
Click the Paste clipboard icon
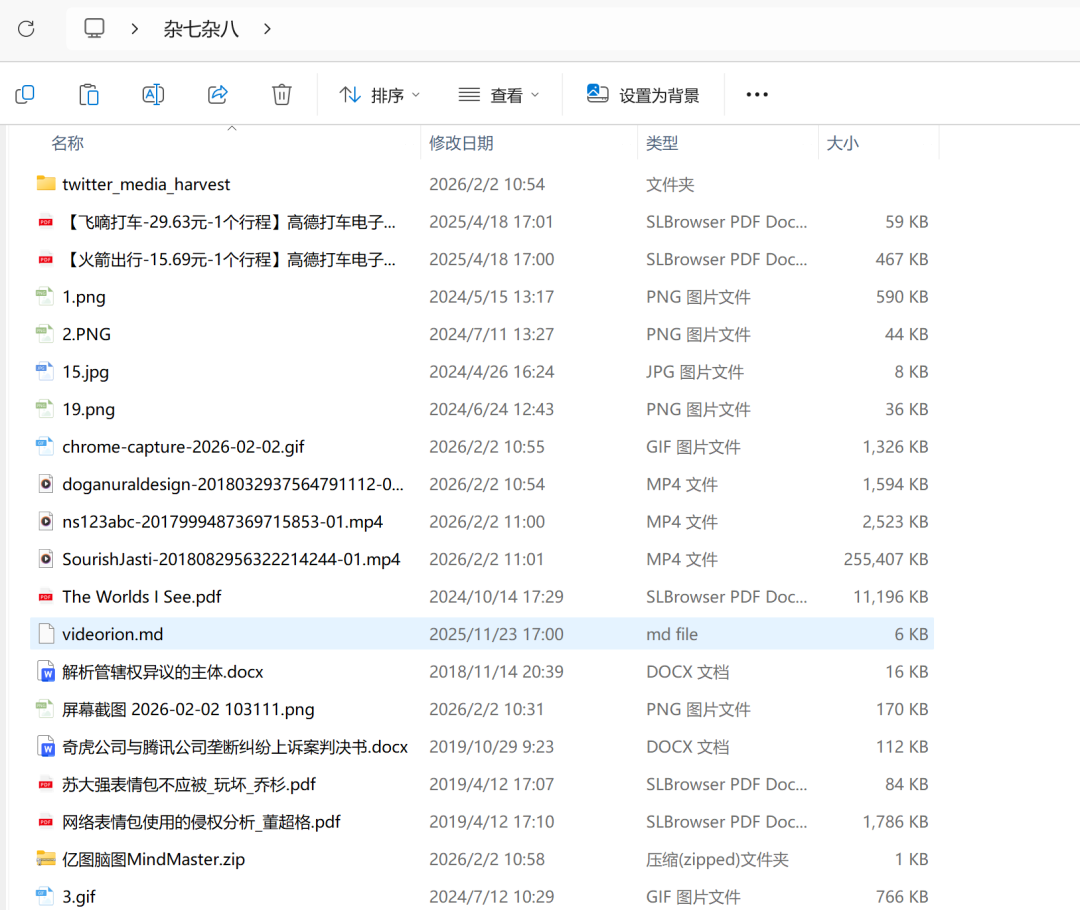(x=89, y=95)
